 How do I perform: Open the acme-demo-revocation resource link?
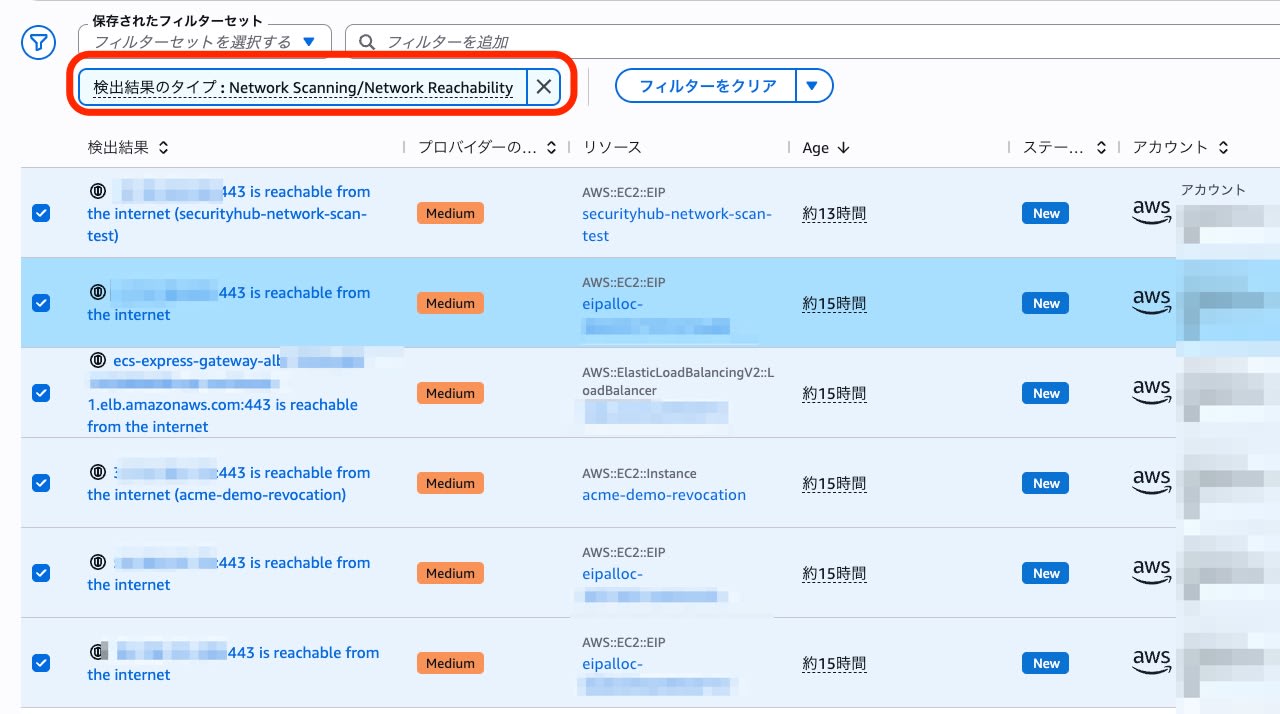click(x=664, y=495)
